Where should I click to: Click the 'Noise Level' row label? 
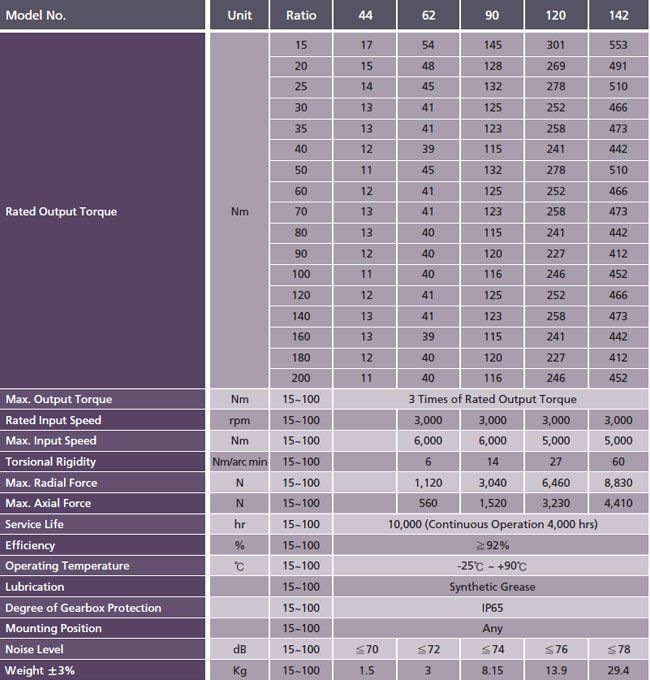coord(102,649)
